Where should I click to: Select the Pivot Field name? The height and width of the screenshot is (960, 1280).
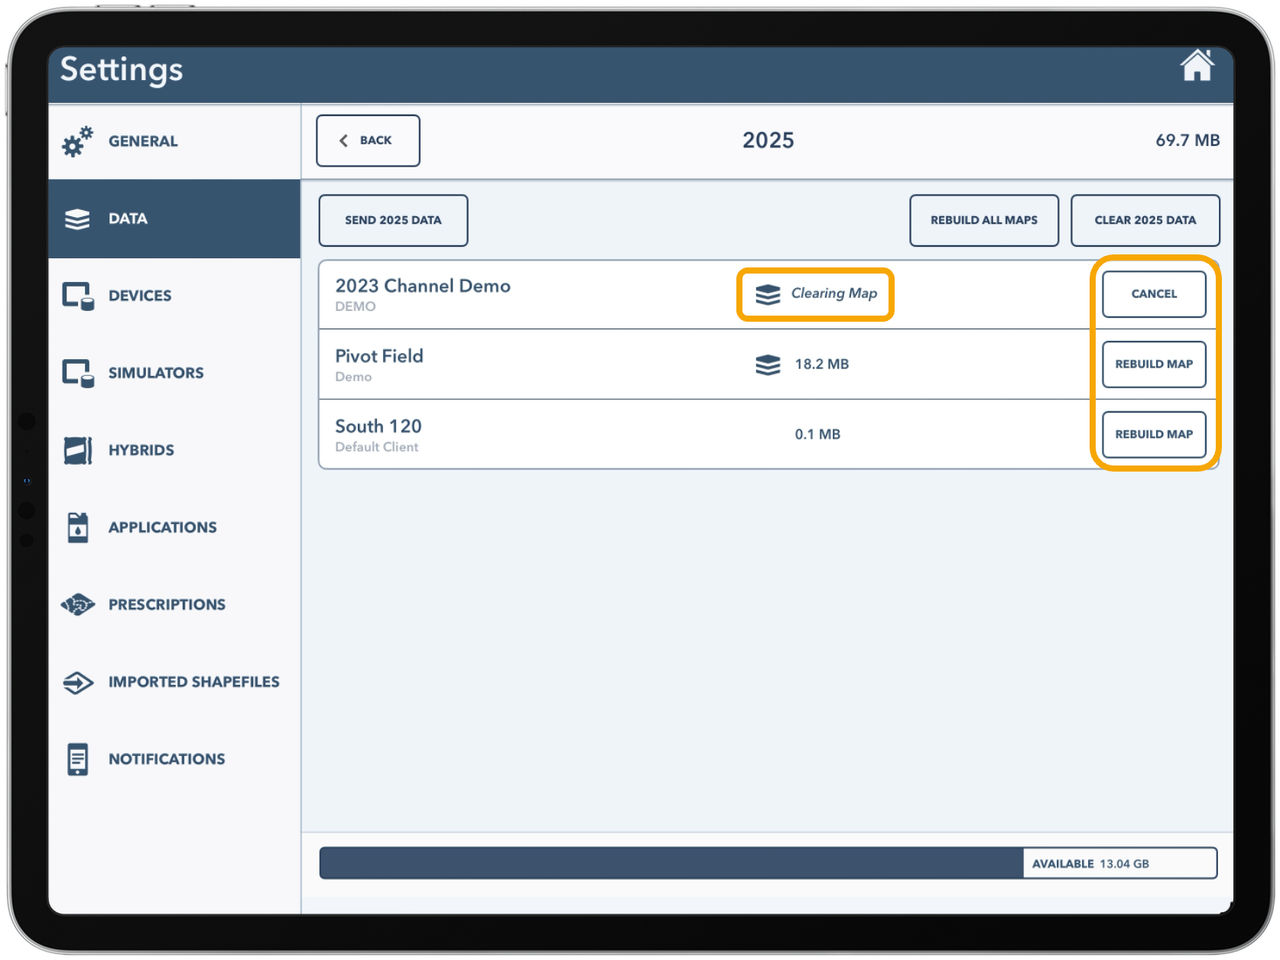[x=379, y=356]
